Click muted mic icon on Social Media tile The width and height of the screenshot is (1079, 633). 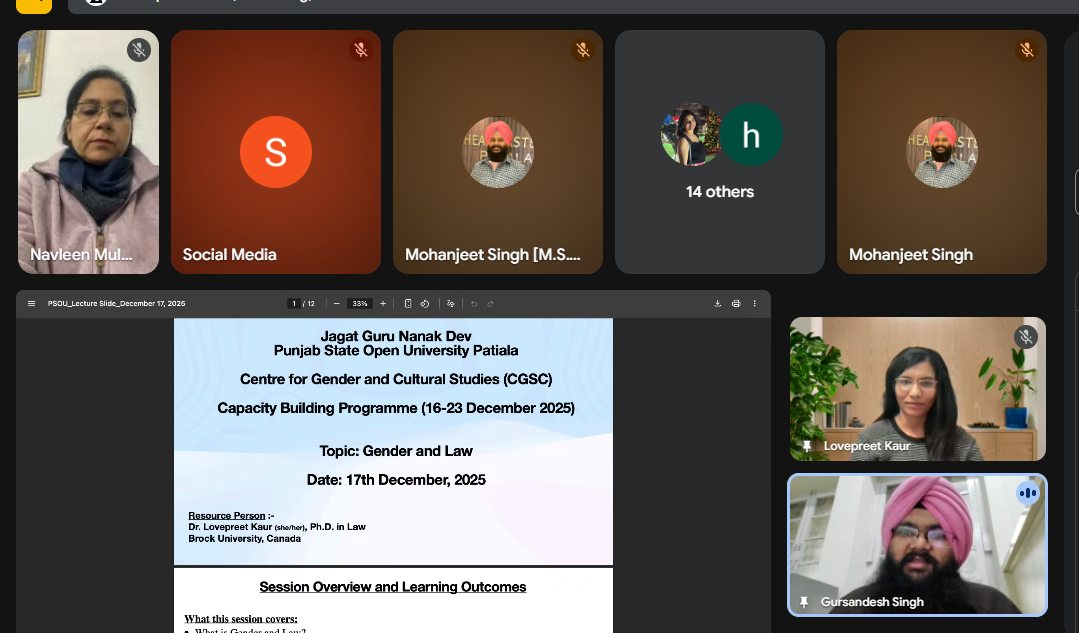tap(361, 49)
